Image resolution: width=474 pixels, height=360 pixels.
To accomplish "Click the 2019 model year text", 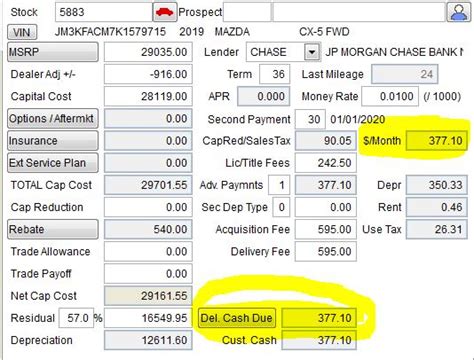I will [192, 32].
